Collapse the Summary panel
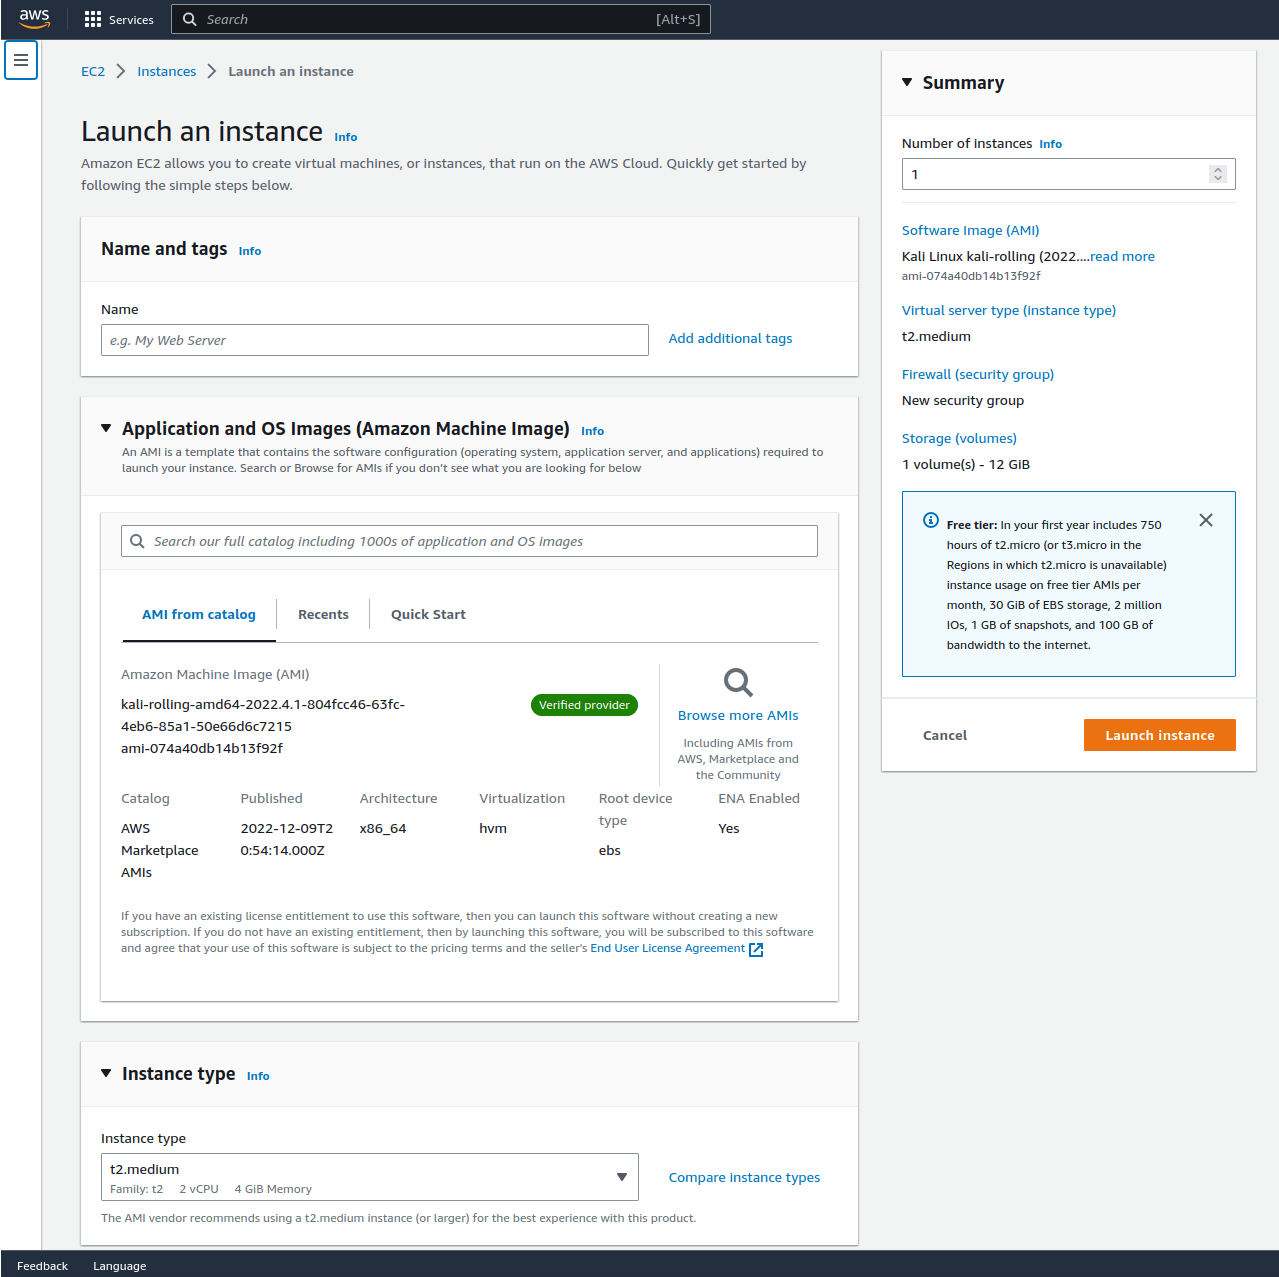The image size is (1279, 1277). pos(907,83)
